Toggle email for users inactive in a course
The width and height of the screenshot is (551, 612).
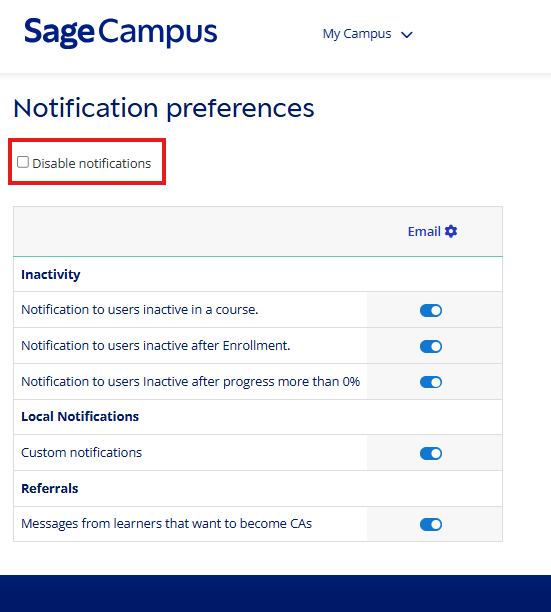coord(431,311)
